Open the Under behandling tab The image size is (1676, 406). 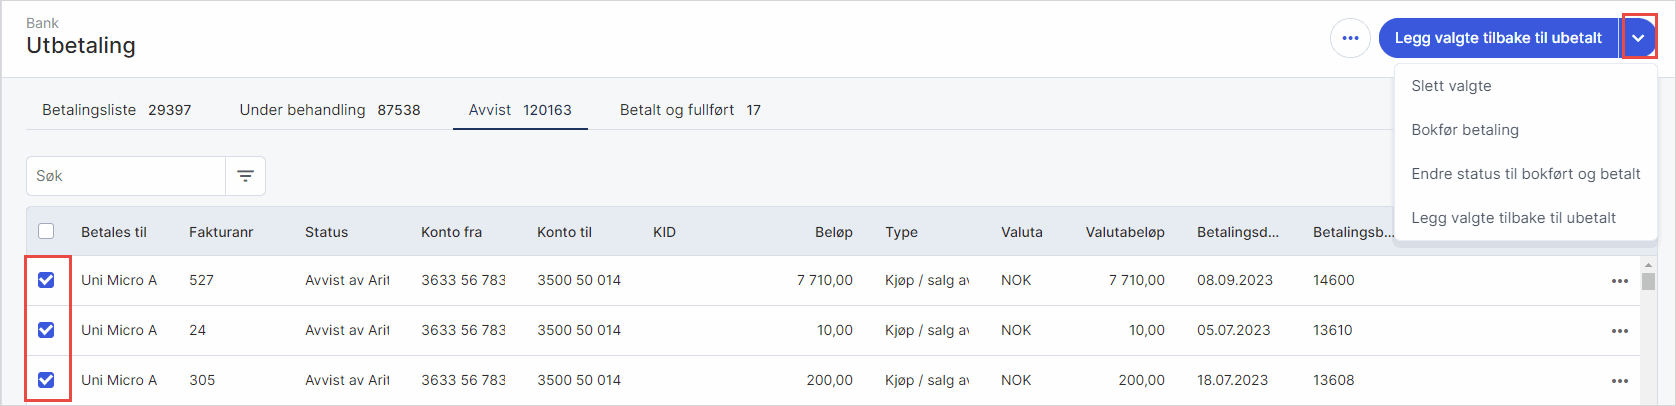(329, 110)
